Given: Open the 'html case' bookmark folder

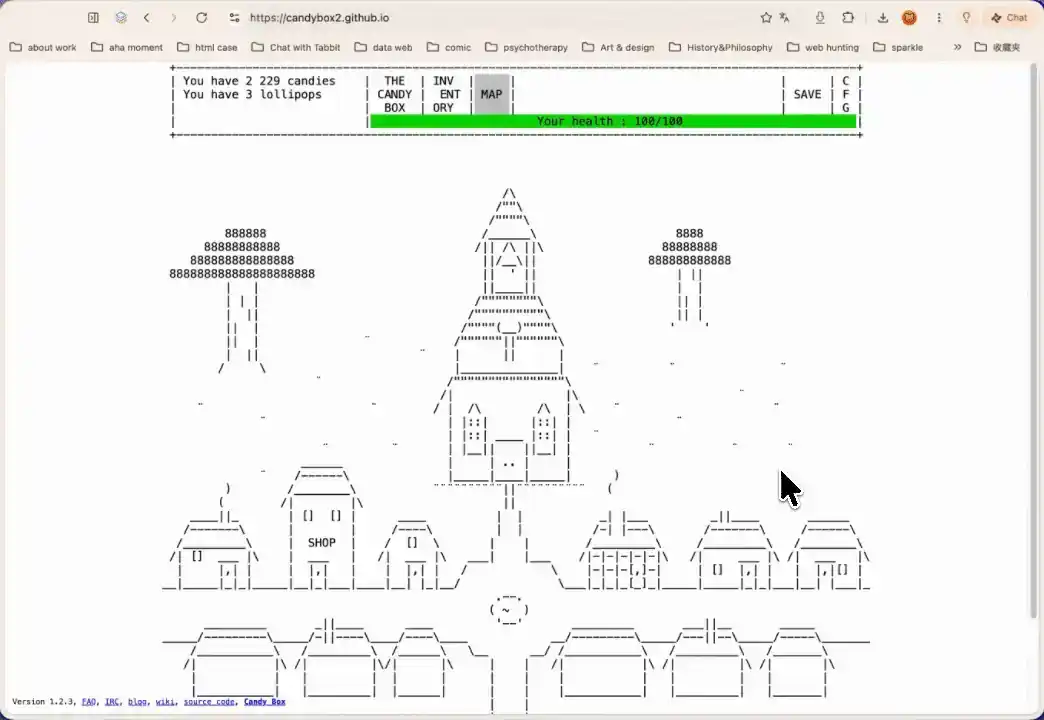Looking at the screenshot, I should pyautogui.click(x=207, y=47).
